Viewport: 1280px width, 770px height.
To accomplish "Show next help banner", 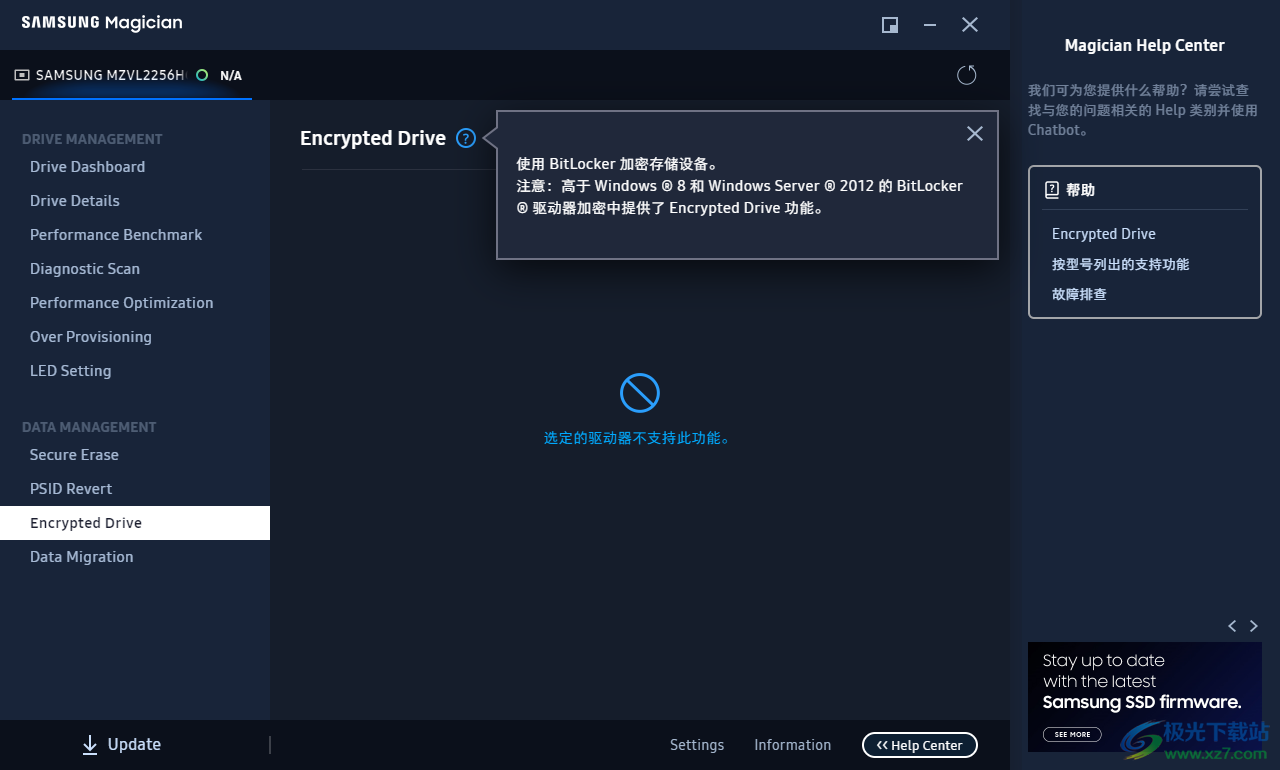I will (1254, 626).
